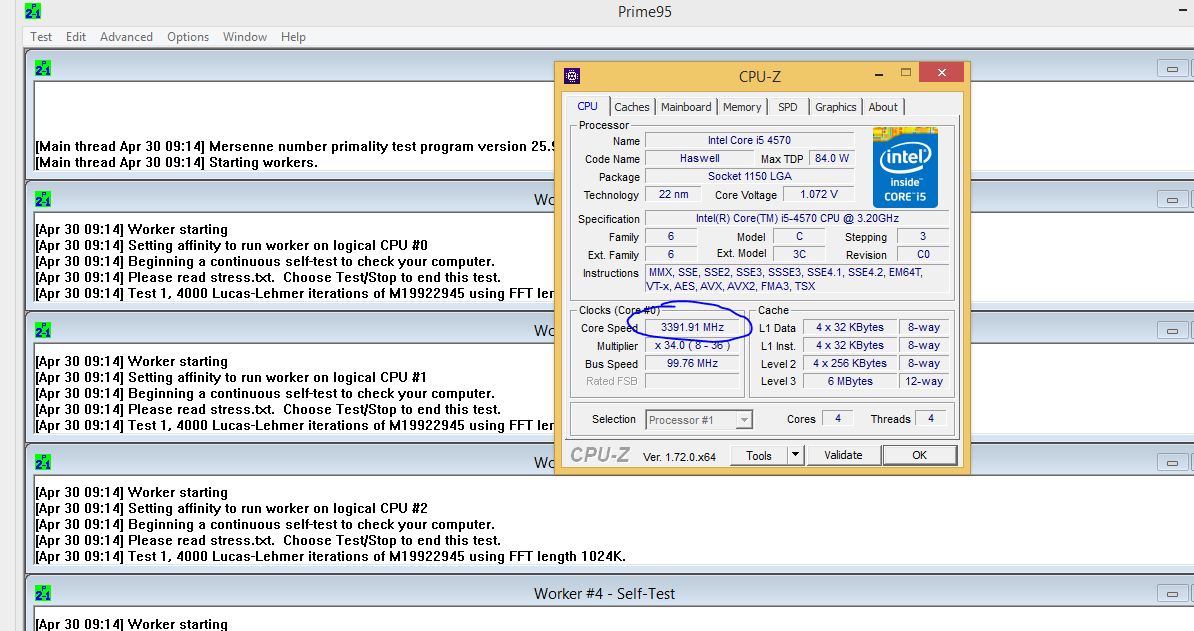Click the Tools button in CPU-Z
Screen dimensions: 1194x631
(758, 455)
